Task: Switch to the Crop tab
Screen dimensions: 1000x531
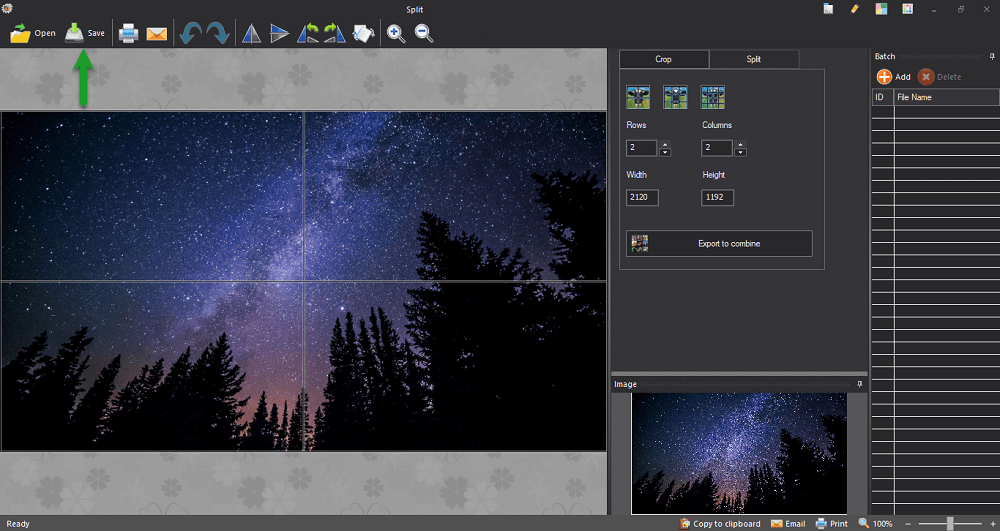Action: point(664,59)
